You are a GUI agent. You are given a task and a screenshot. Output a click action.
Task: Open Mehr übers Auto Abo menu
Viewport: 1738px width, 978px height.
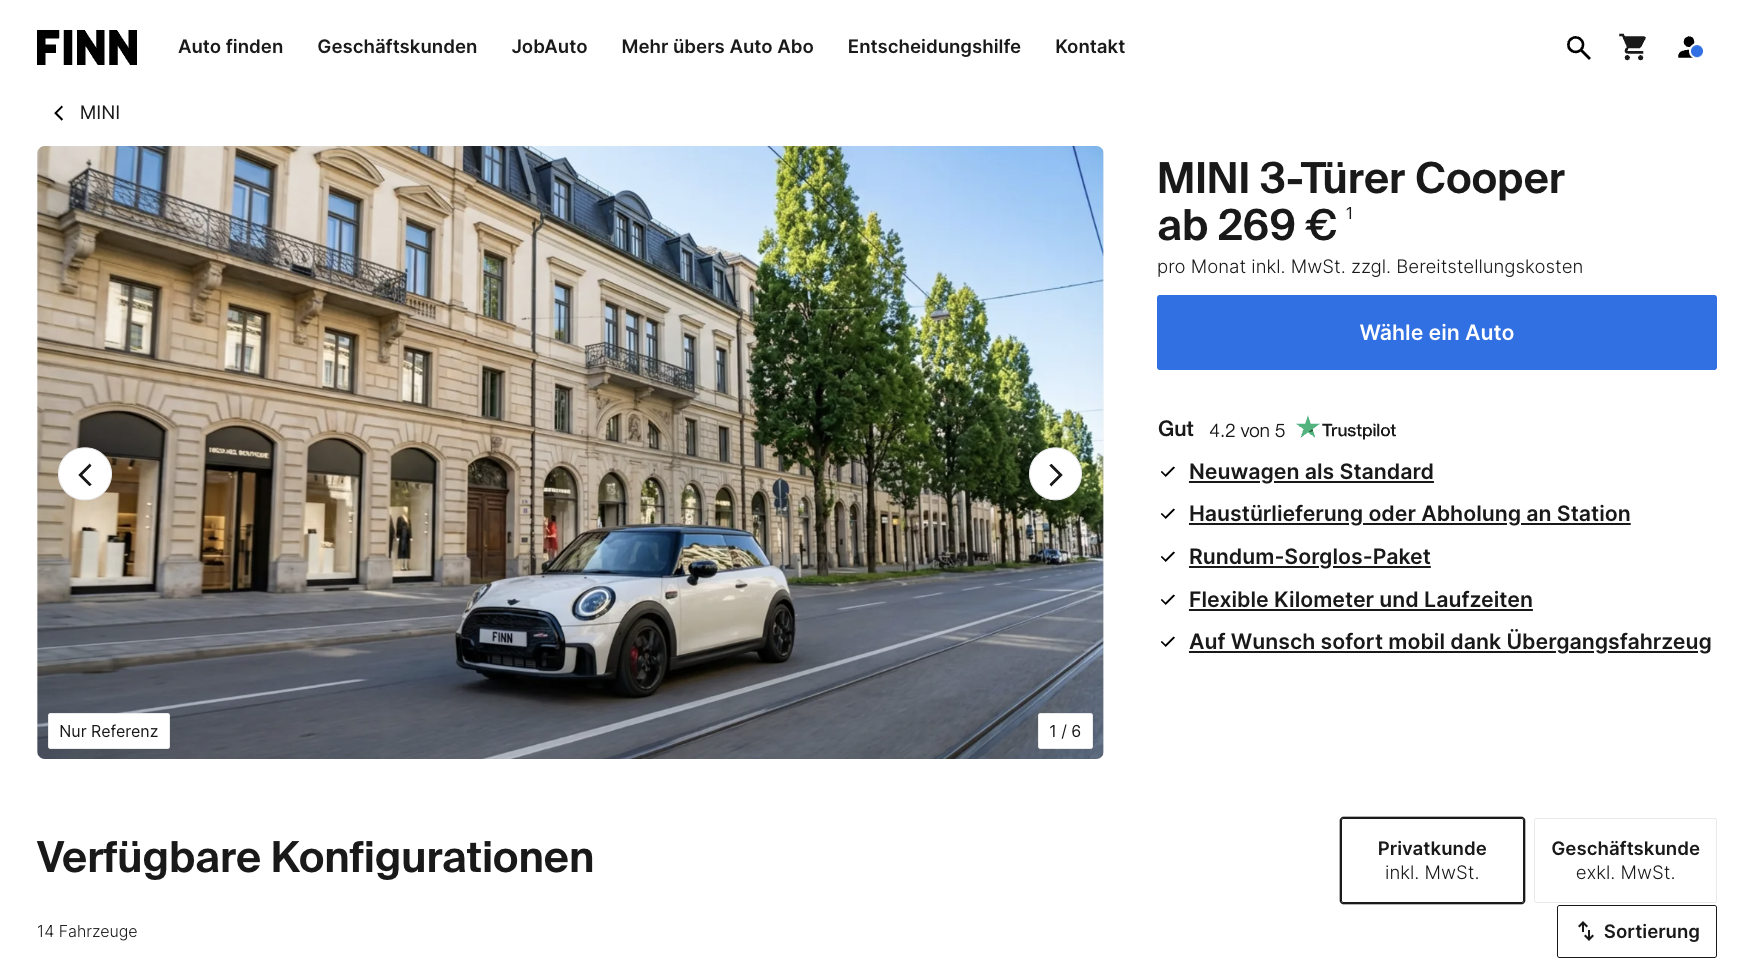717,47
